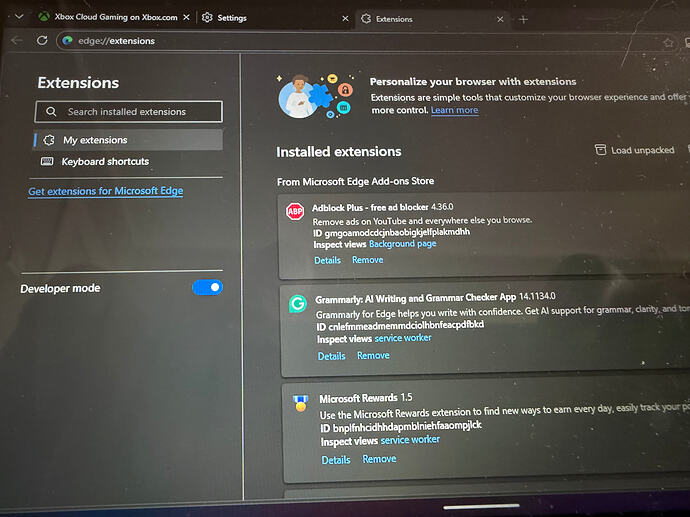
Task: Click the My extensions puzzle icon
Action: point(49,140)
